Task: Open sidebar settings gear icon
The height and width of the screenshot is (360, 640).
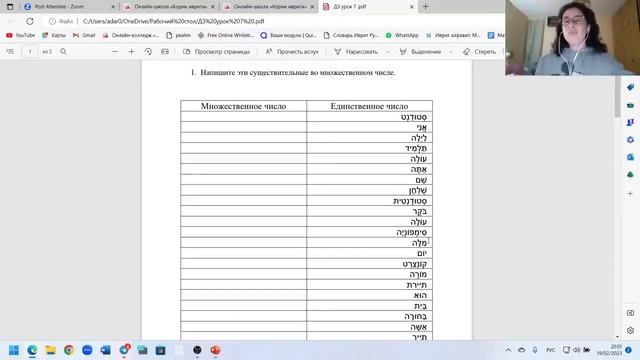Action: pyautogui.click(x=630, y=330)
